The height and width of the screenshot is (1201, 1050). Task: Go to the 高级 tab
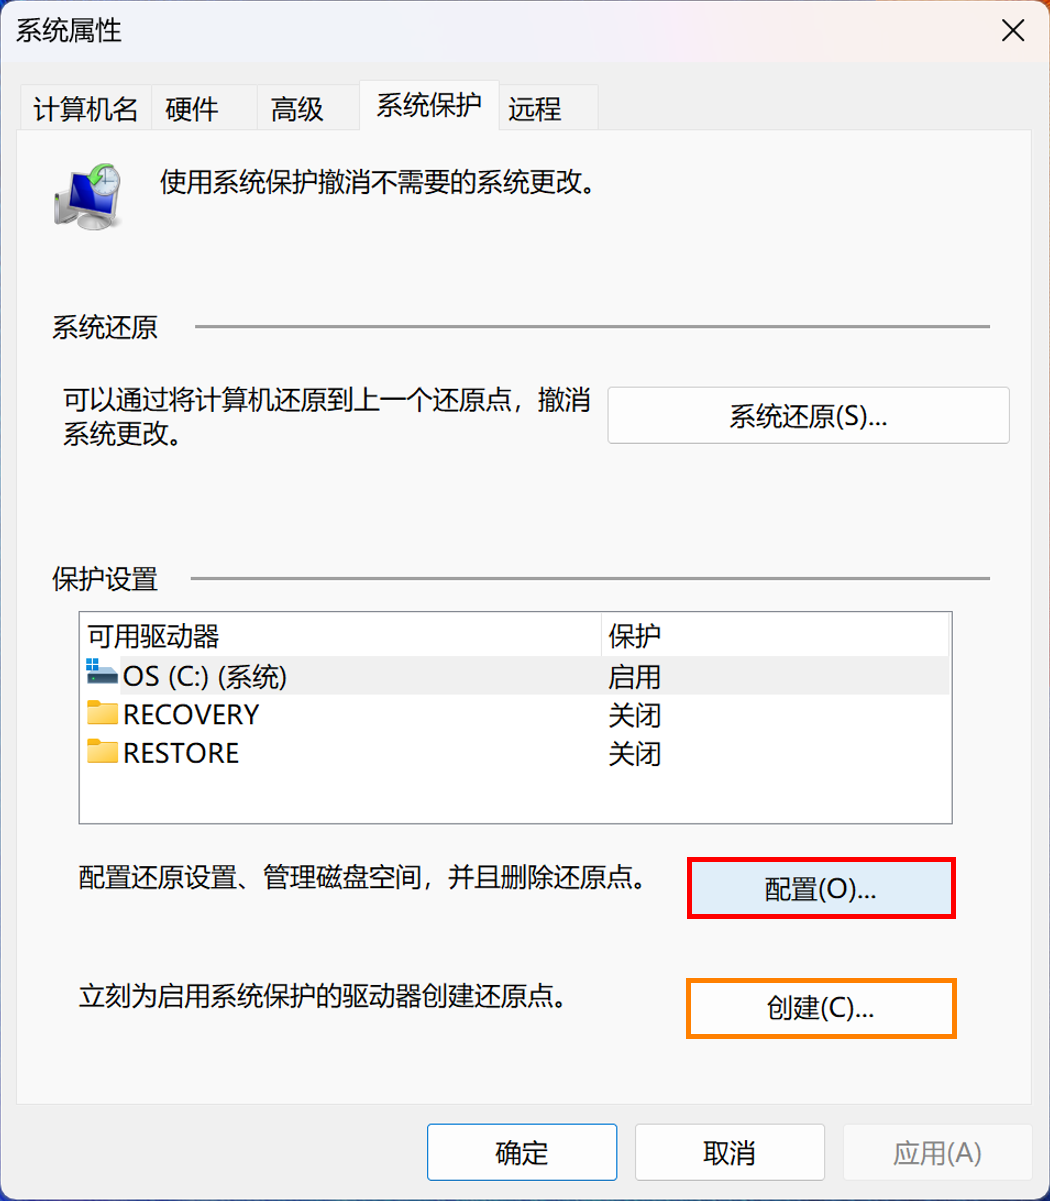point(297,109)
